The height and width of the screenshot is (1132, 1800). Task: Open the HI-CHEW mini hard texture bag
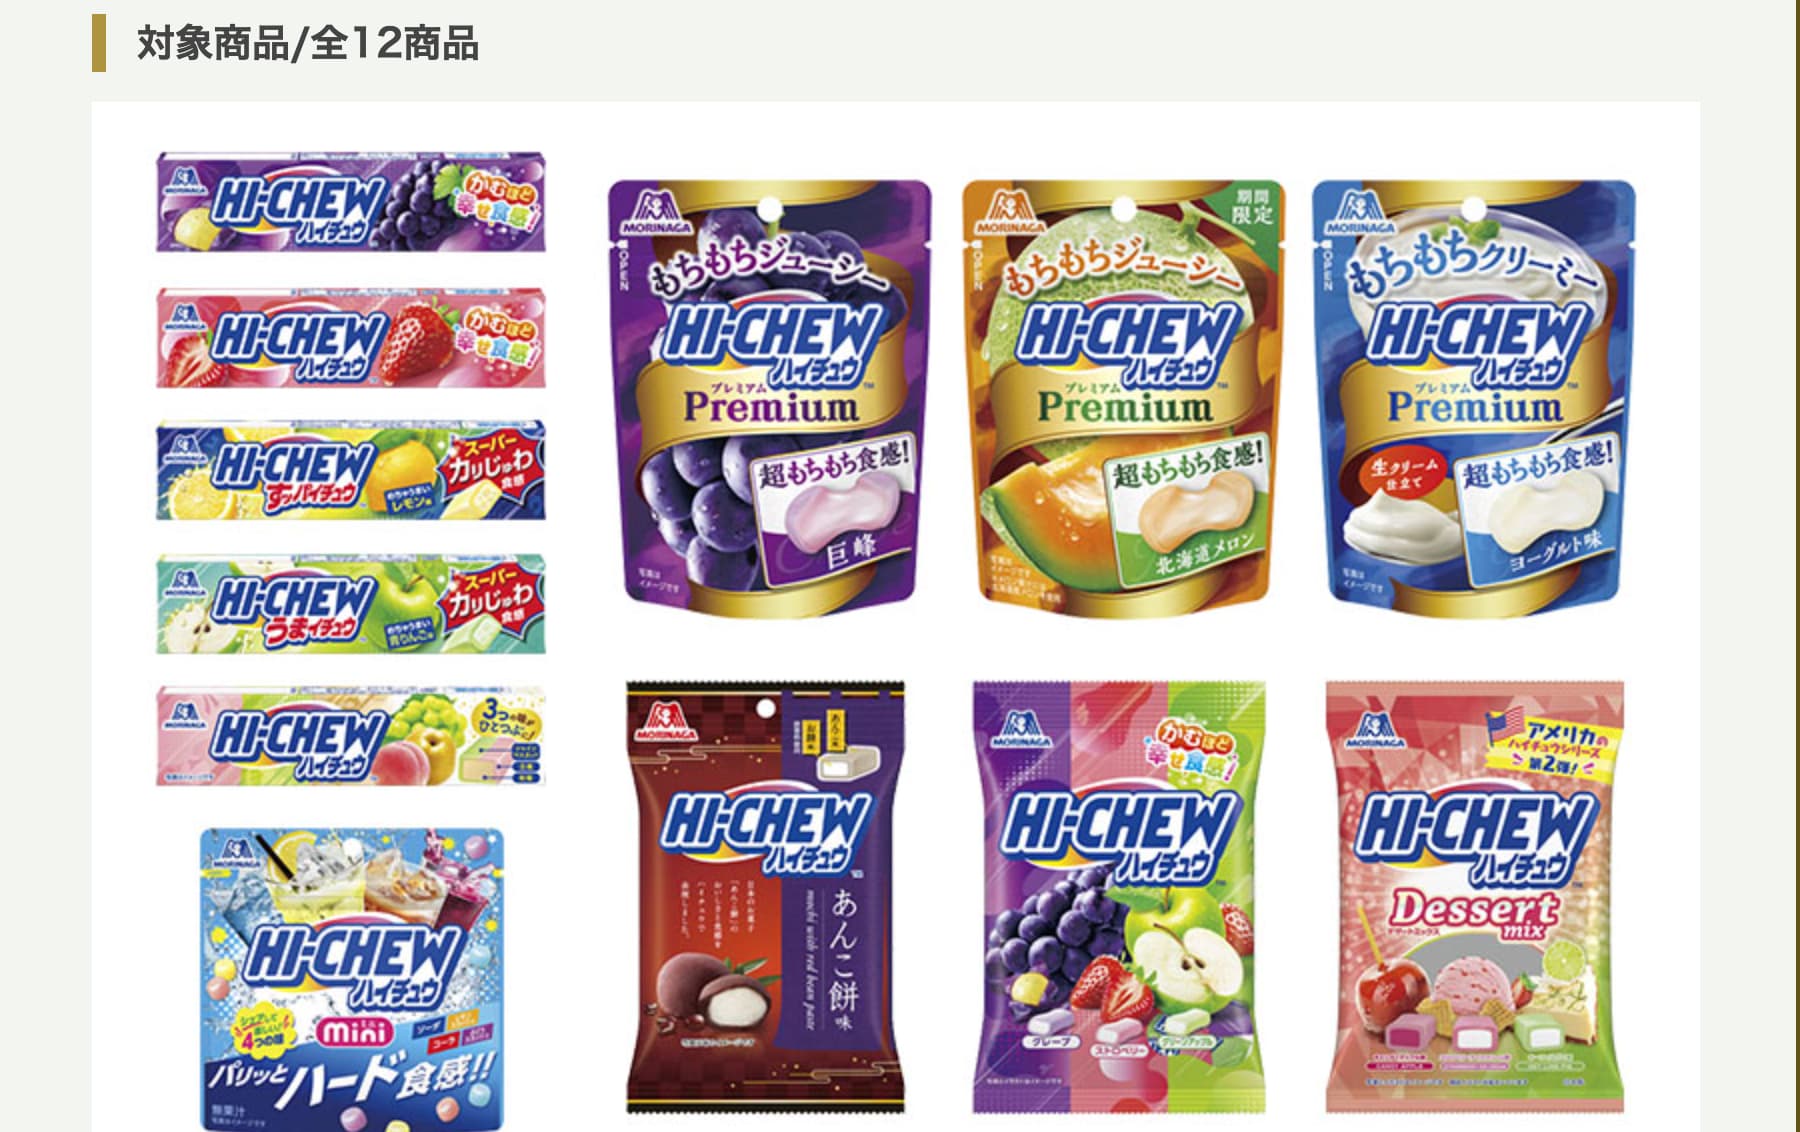pyautogui.click(x=351, y=978)
